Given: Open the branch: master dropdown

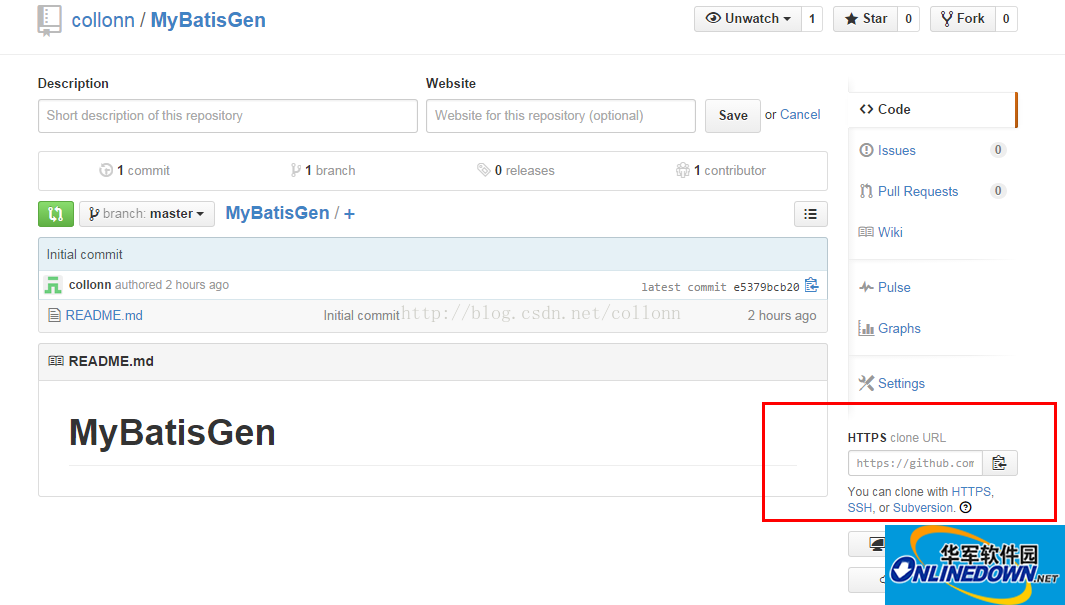Looking at the screenshot, I should [x=147, y=214].
